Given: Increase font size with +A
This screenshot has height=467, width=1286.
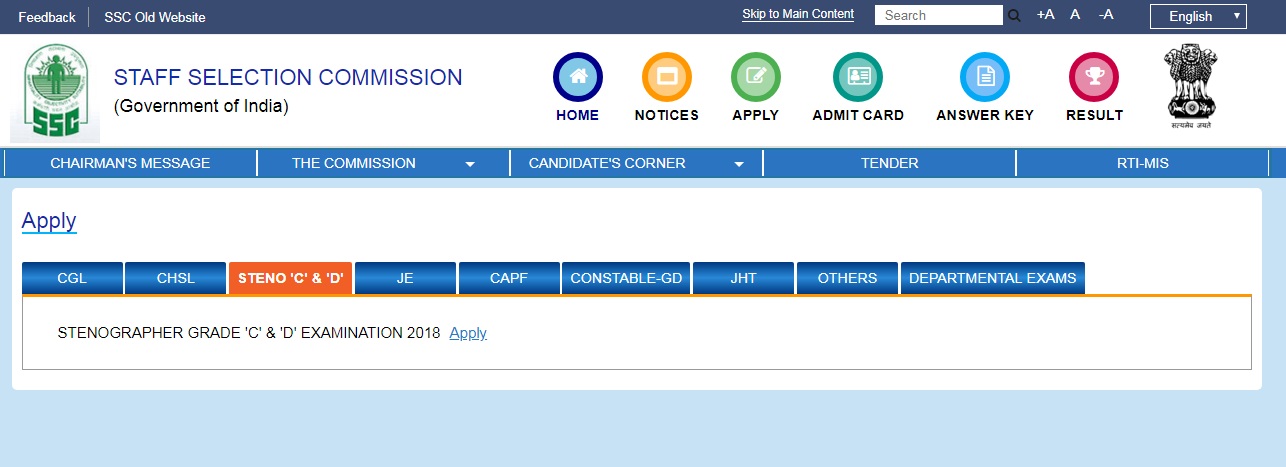Looking at the screenshot, I should click(1045, 15).
